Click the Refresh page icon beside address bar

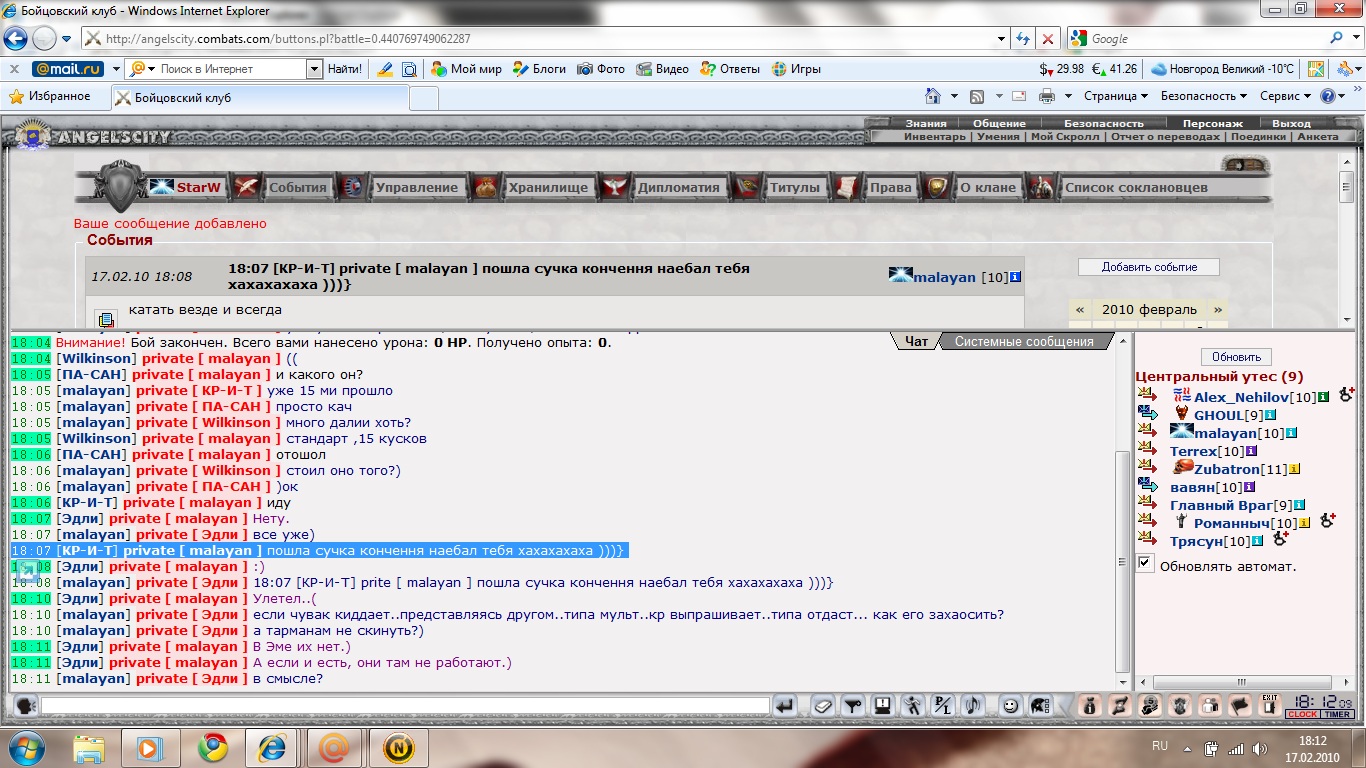point(1023,39)
